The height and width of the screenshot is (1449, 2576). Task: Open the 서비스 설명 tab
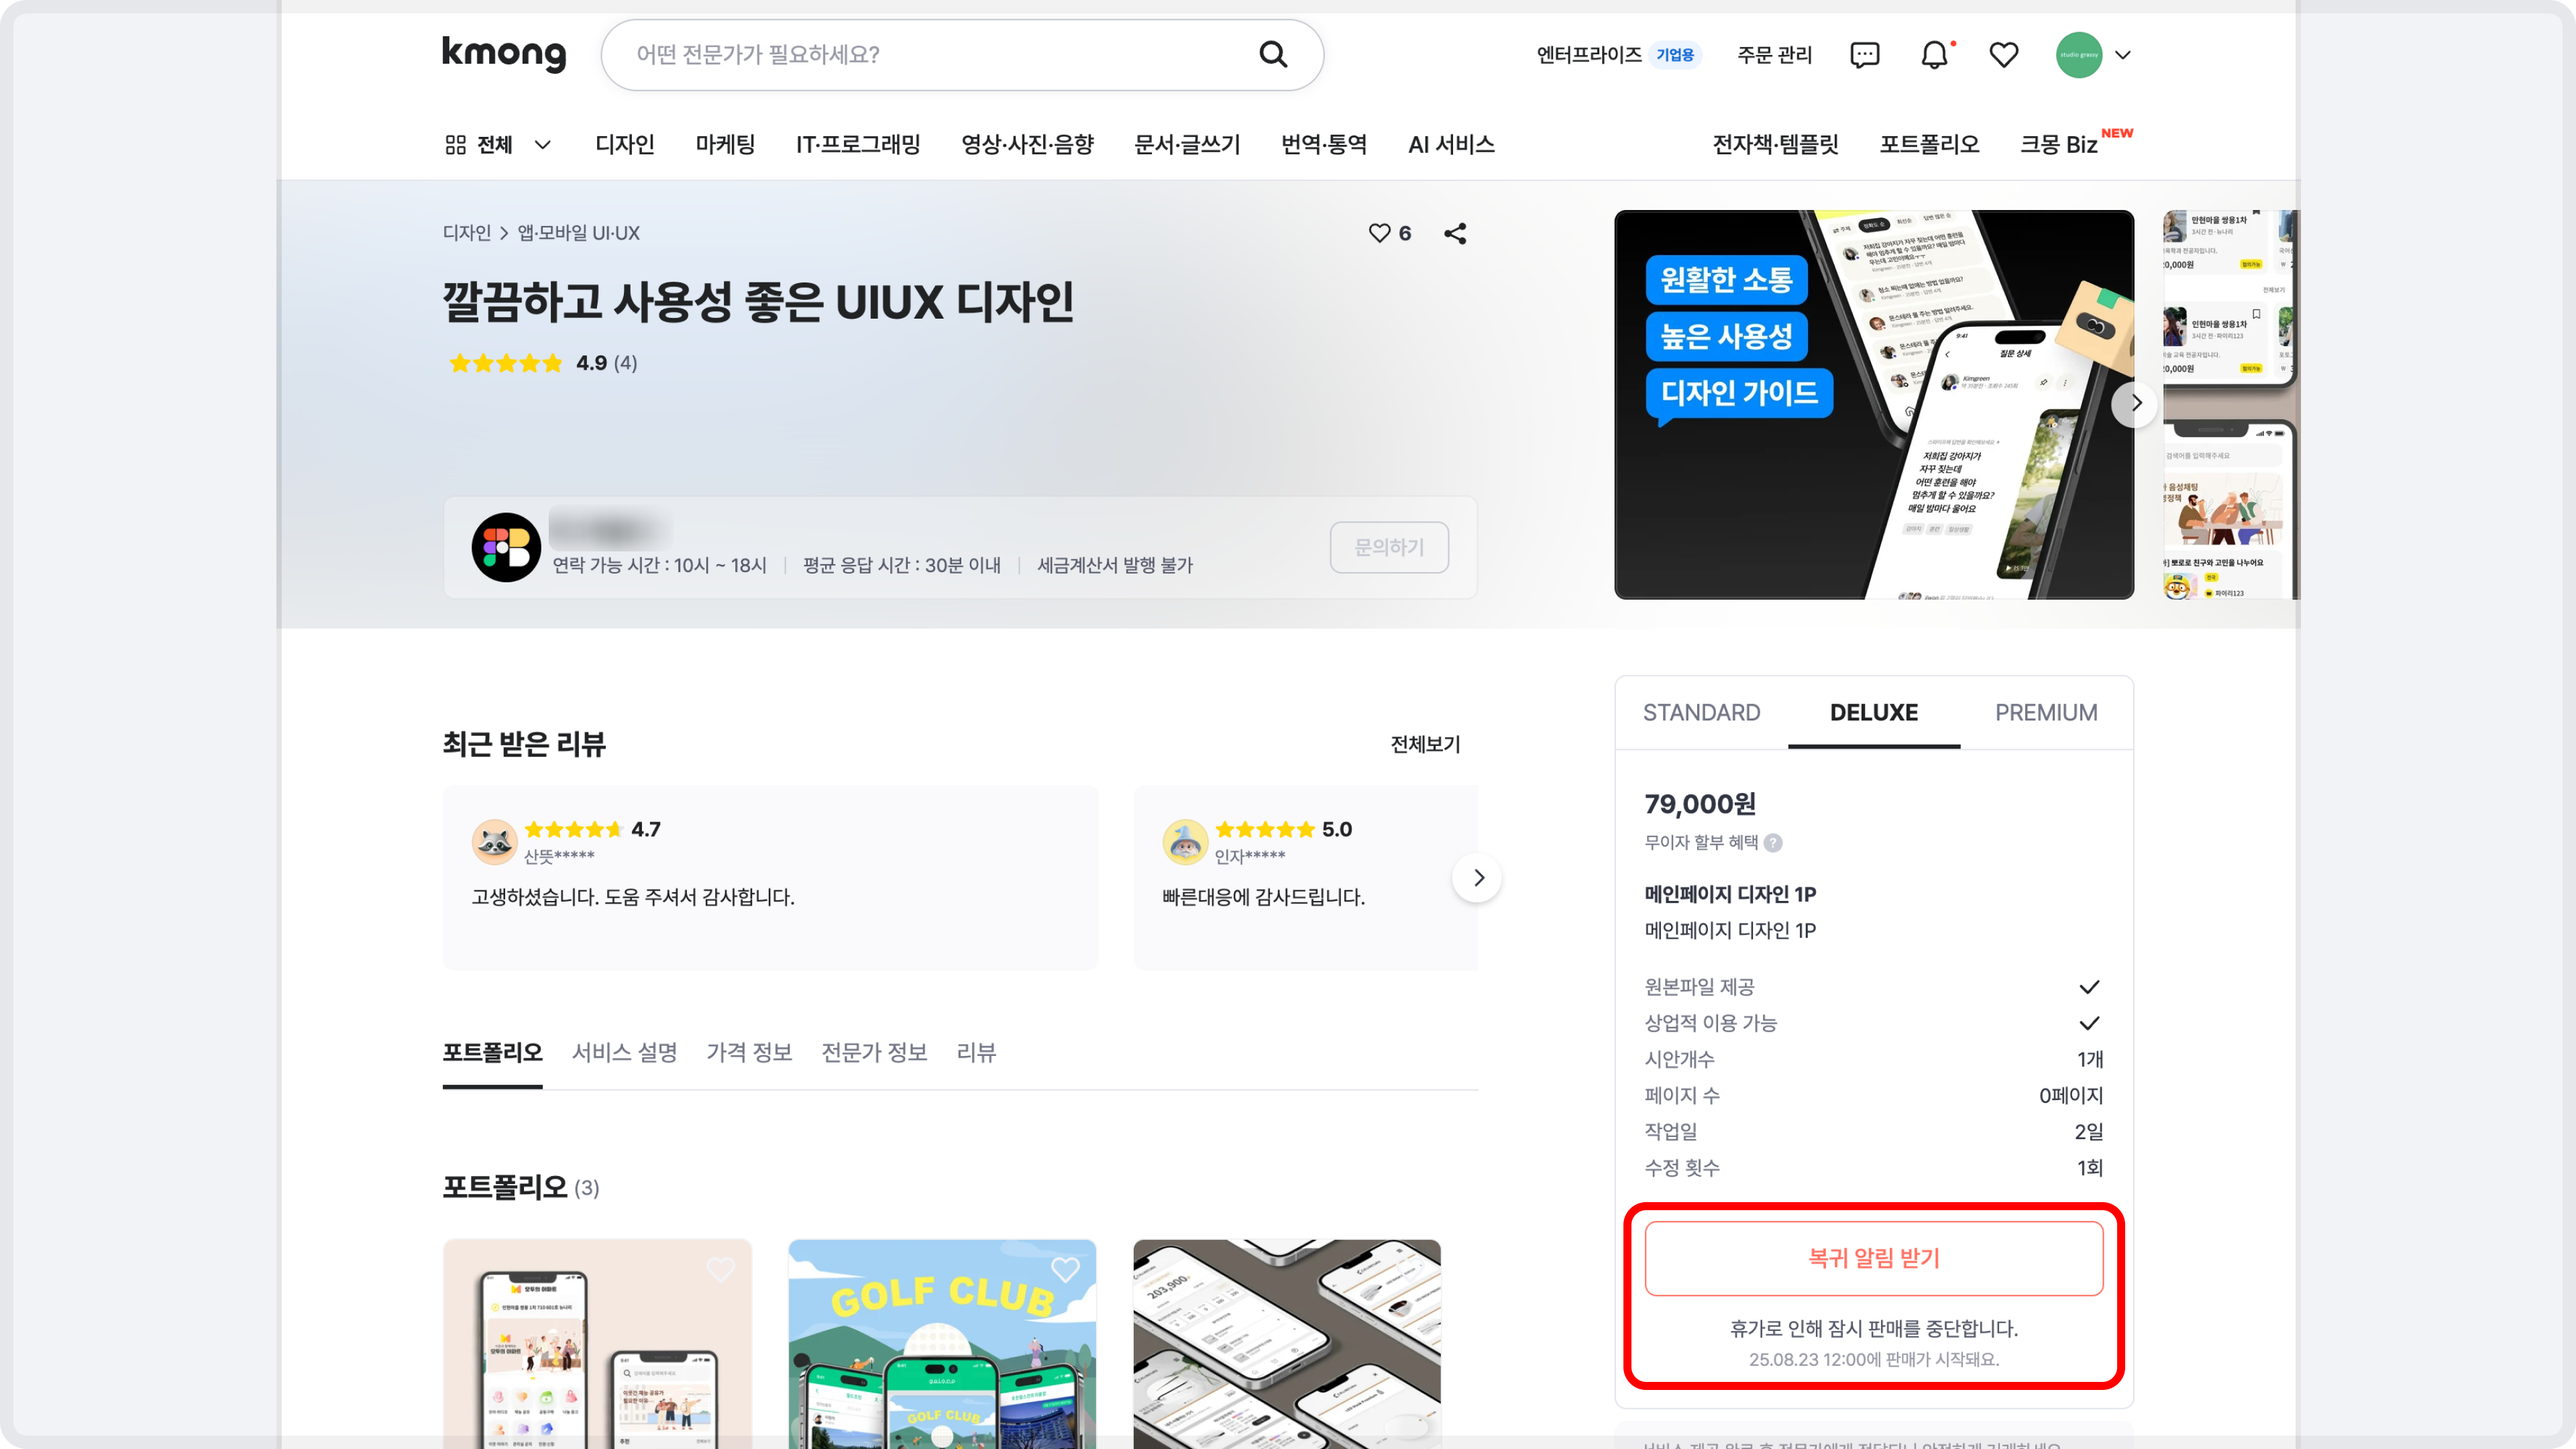coord(625,1052)
